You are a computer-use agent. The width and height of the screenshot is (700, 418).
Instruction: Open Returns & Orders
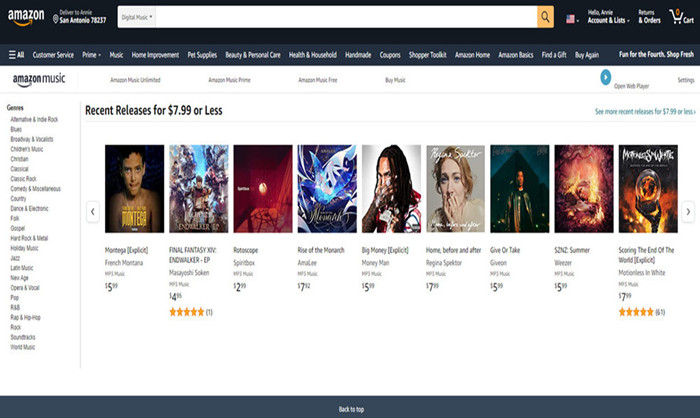[x=649, y=17]
